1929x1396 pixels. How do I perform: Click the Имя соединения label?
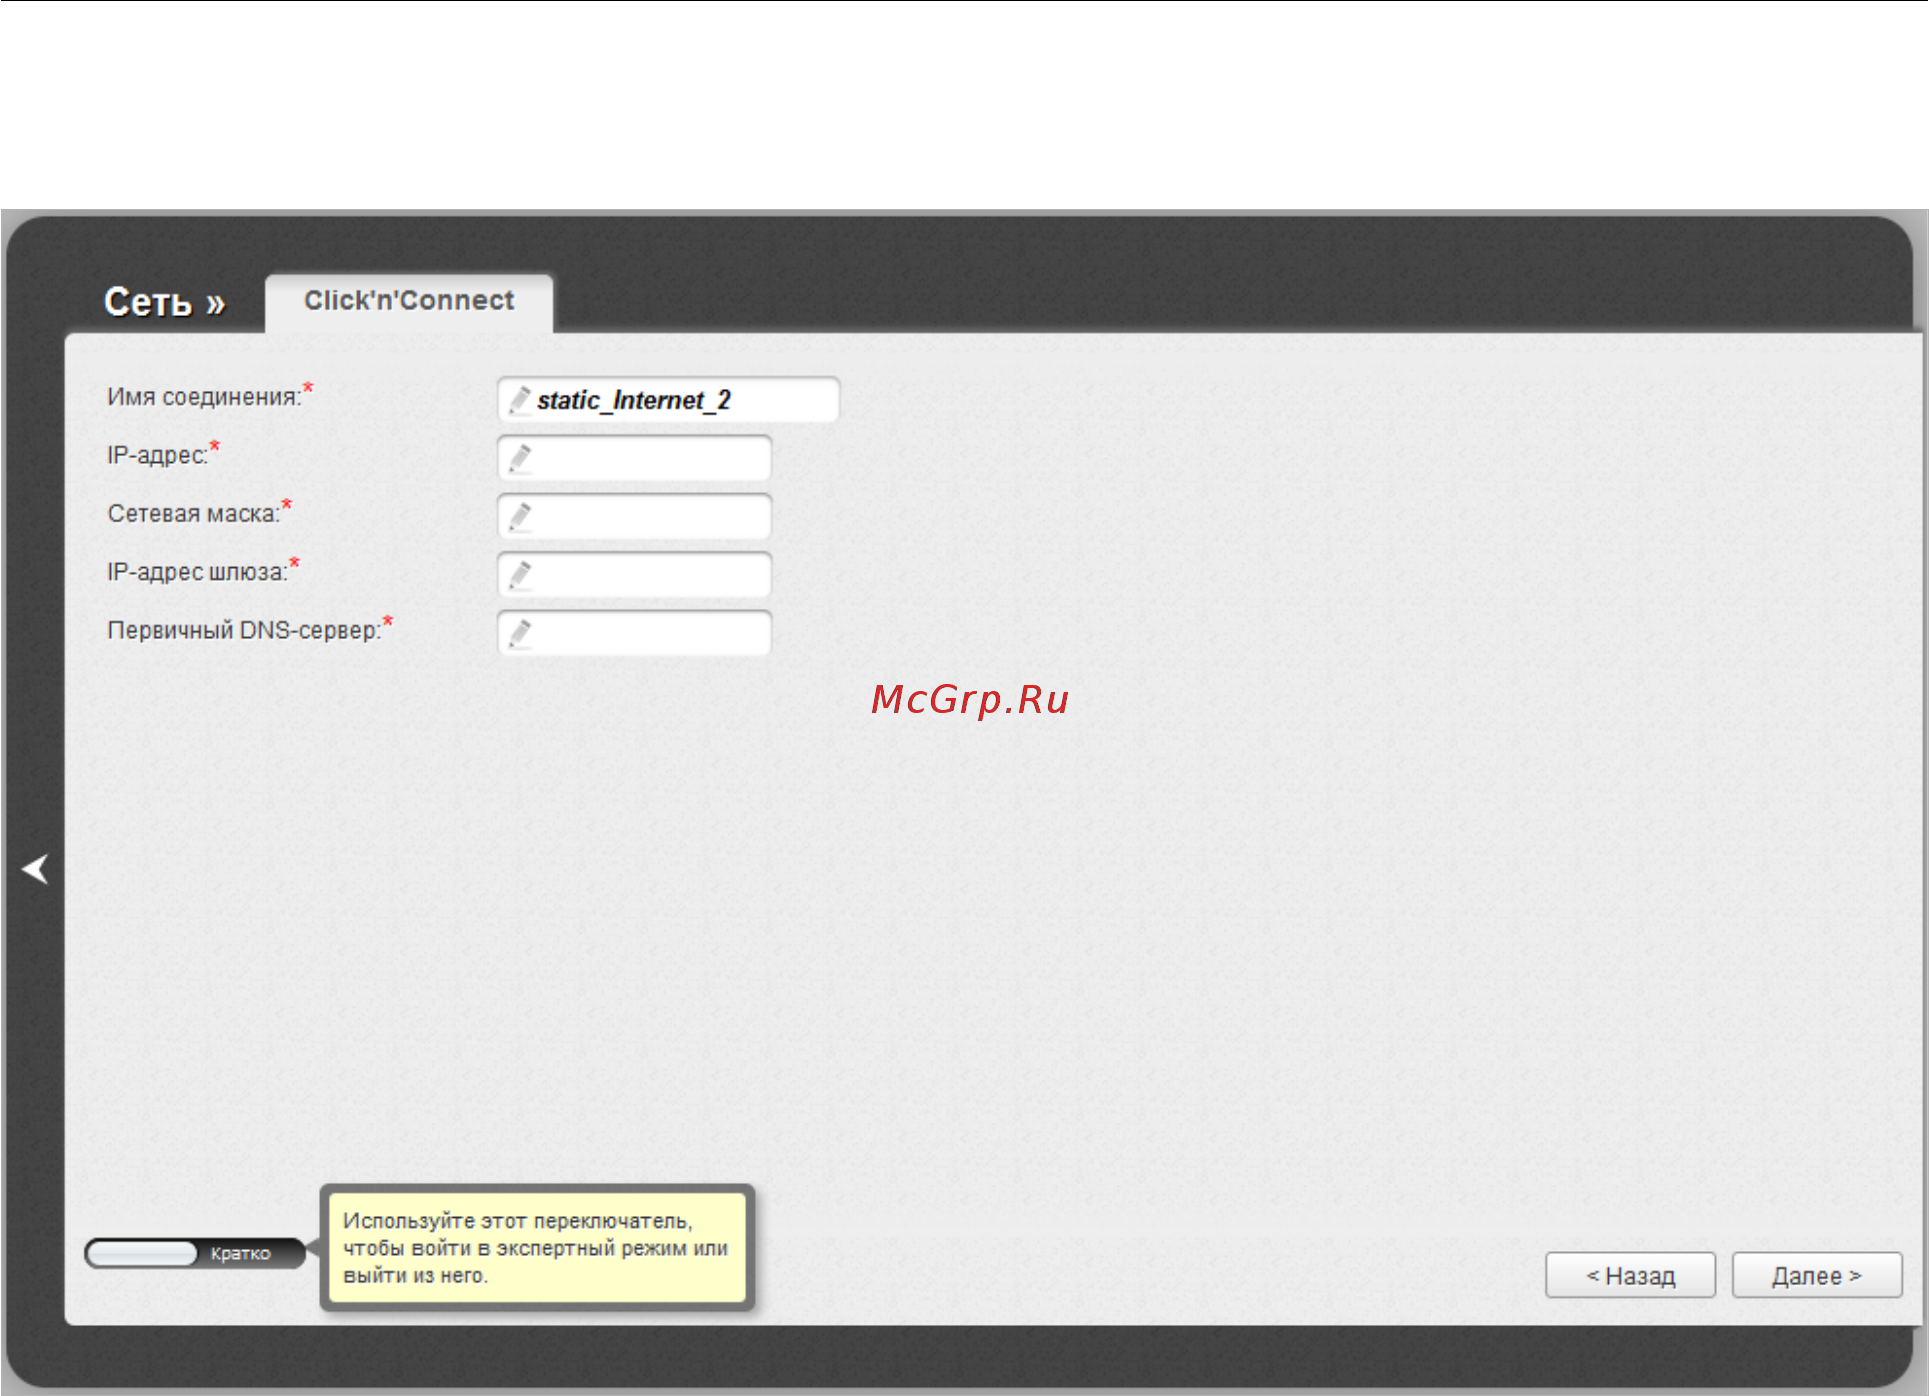204,397
